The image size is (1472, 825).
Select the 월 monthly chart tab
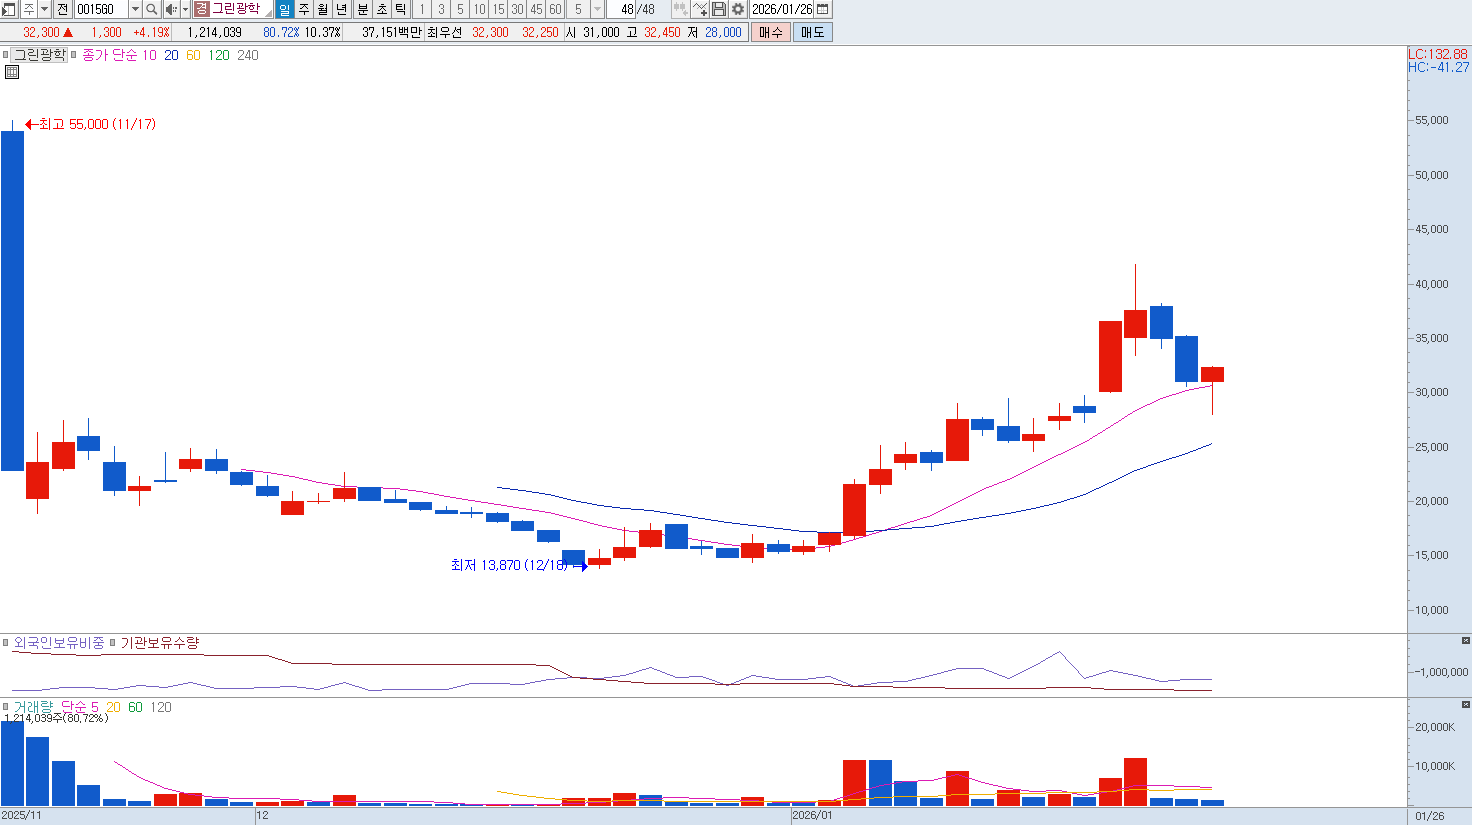[323, 9]
